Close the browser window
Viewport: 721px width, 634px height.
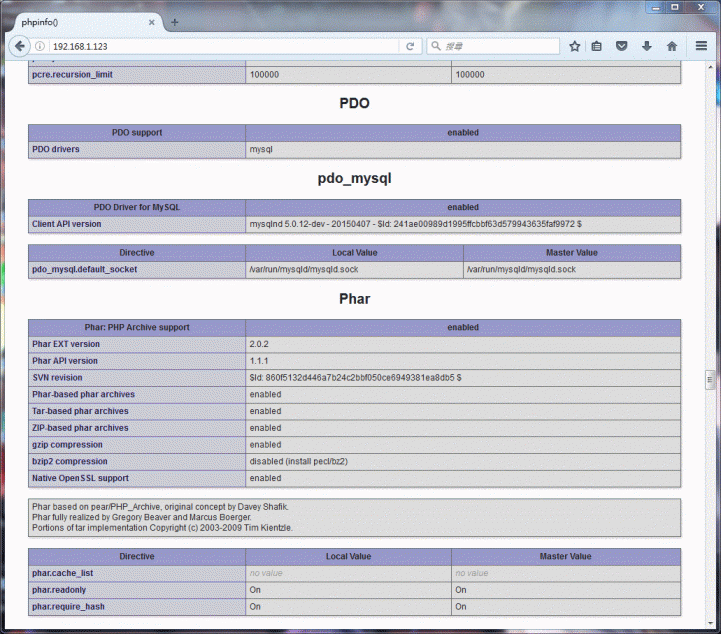point(701,7)
